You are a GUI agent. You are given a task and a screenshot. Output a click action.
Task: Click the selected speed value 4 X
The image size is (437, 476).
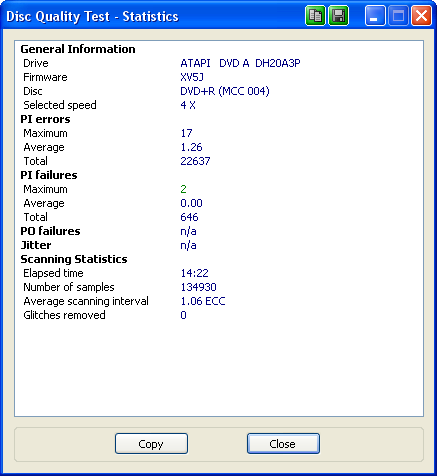point(188,105)
